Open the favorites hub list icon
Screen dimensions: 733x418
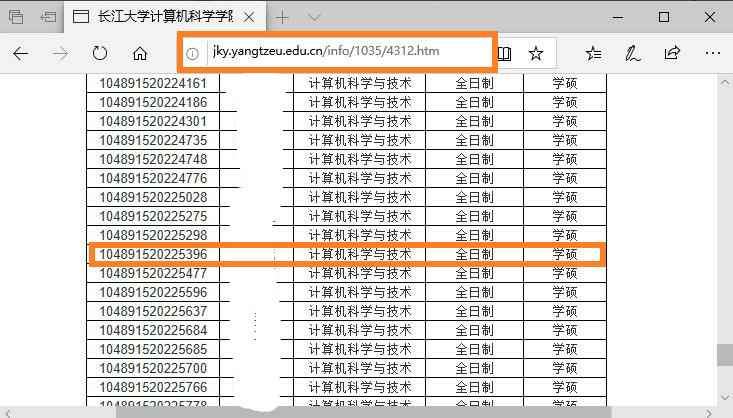pyautogui.click(x=593, y=54)
